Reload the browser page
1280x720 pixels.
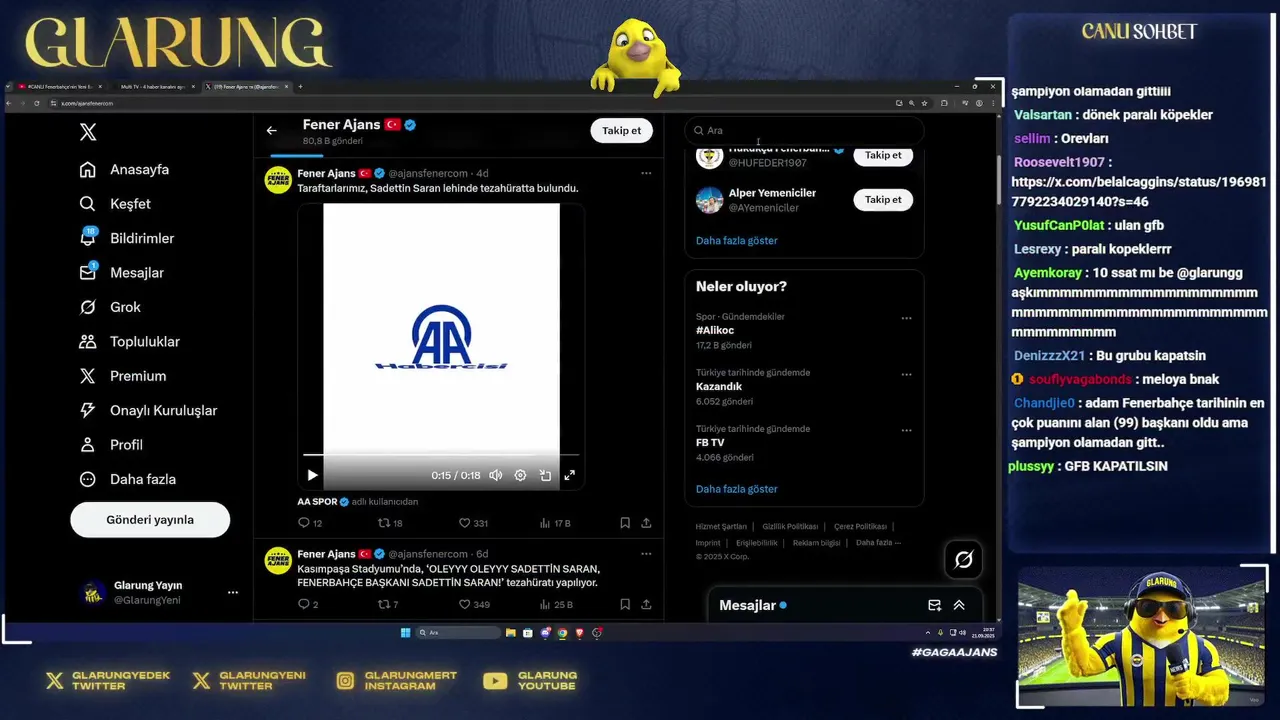coord(37,103)
